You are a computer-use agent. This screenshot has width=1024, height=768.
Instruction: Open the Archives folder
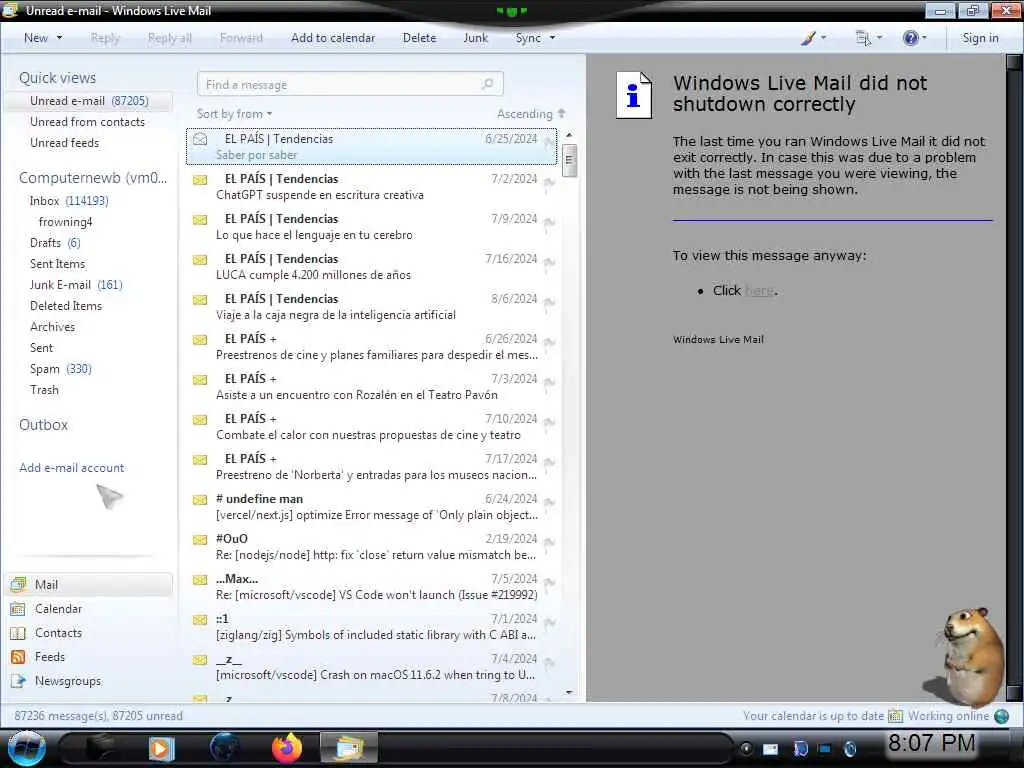[x=52, y=327]
